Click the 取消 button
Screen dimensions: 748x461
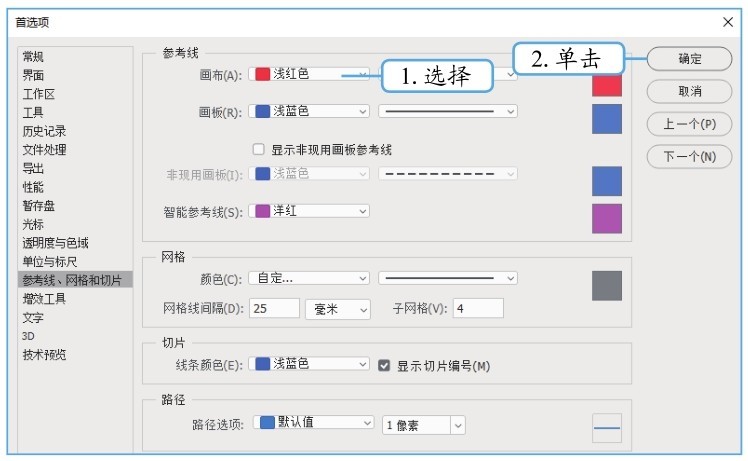pos(689,91)
